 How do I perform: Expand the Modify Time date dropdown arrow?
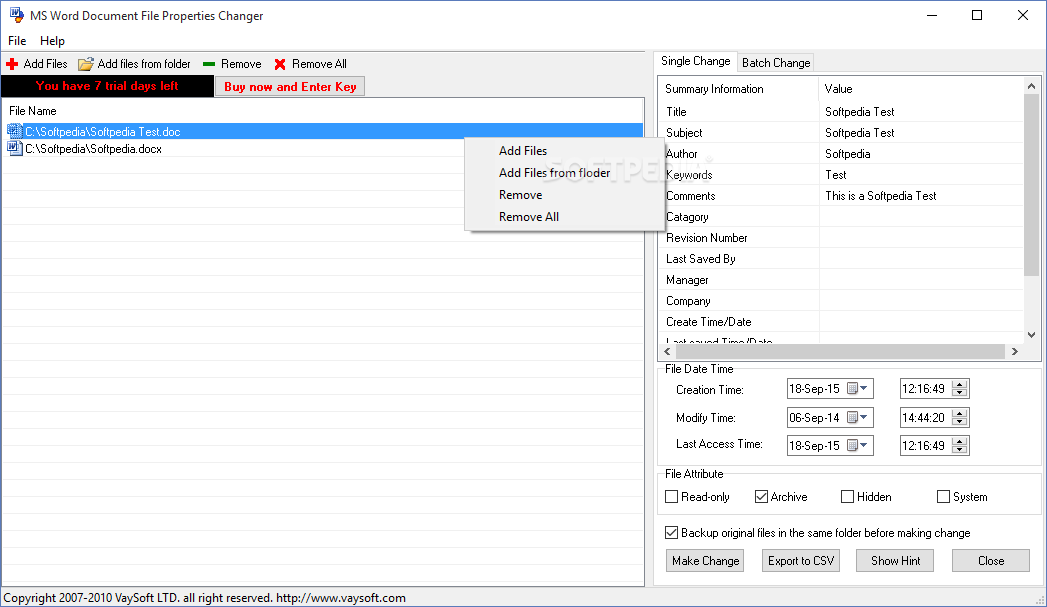(864, 417)
